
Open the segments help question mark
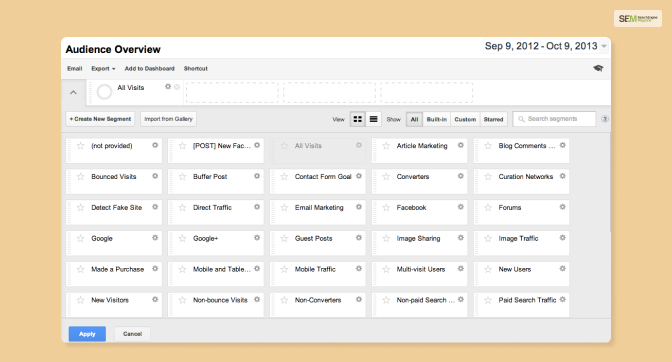pos(605,119)
